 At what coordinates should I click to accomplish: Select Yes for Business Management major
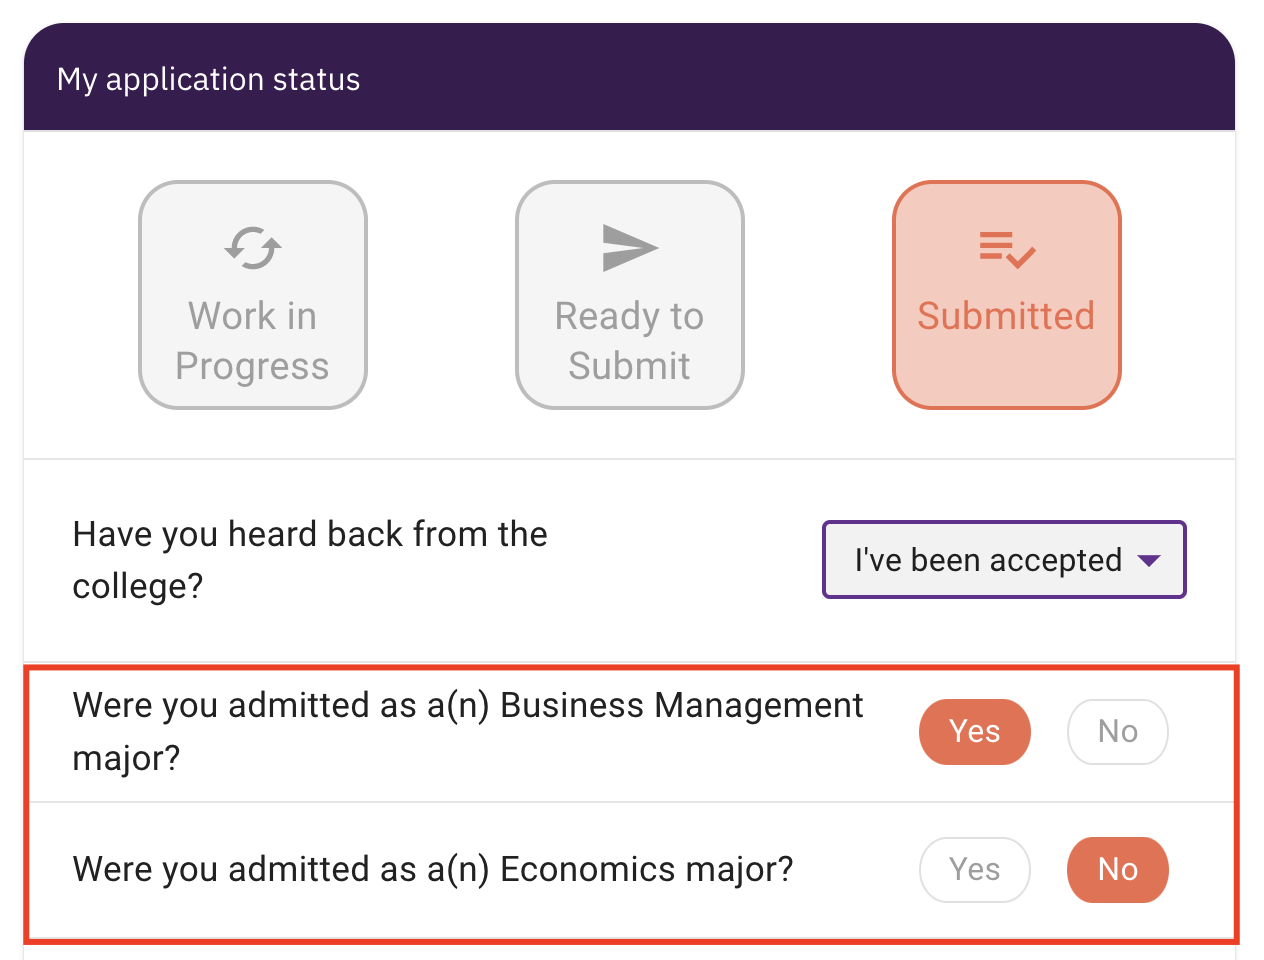tap(975, 732)
